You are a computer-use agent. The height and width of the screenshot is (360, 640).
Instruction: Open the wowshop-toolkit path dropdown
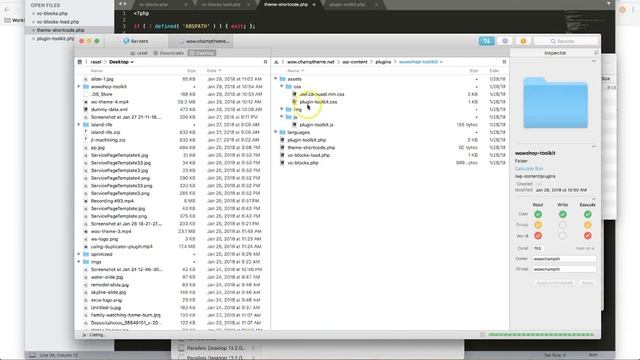tap(420, 62)
